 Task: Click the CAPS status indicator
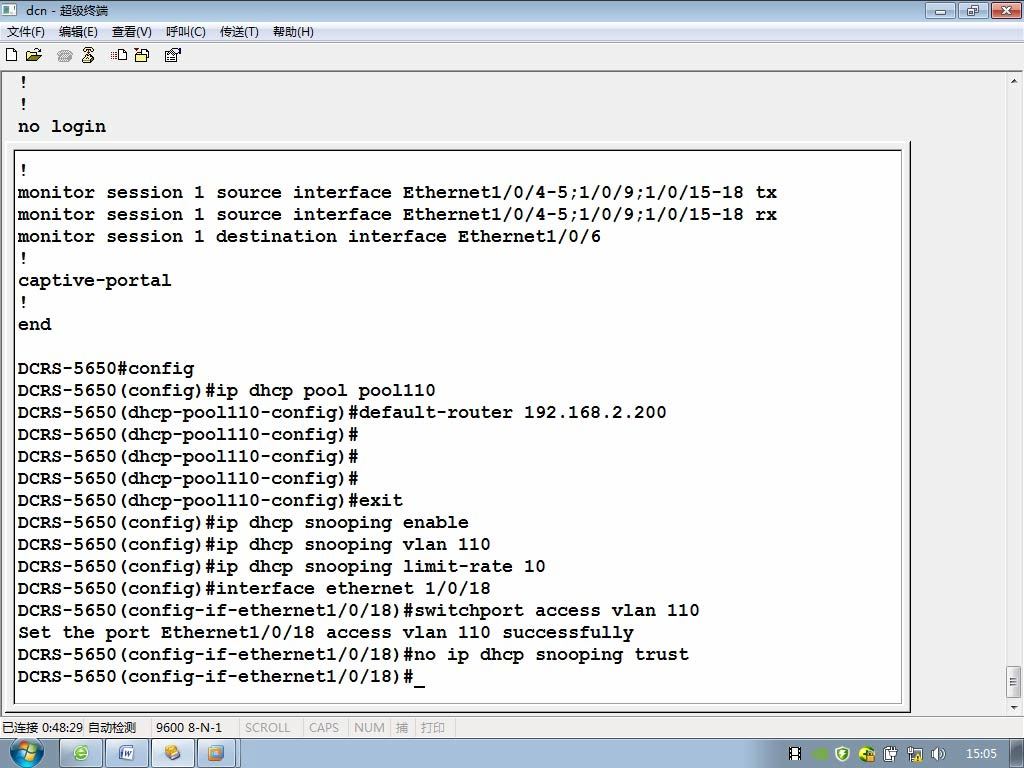coord(324,728)
